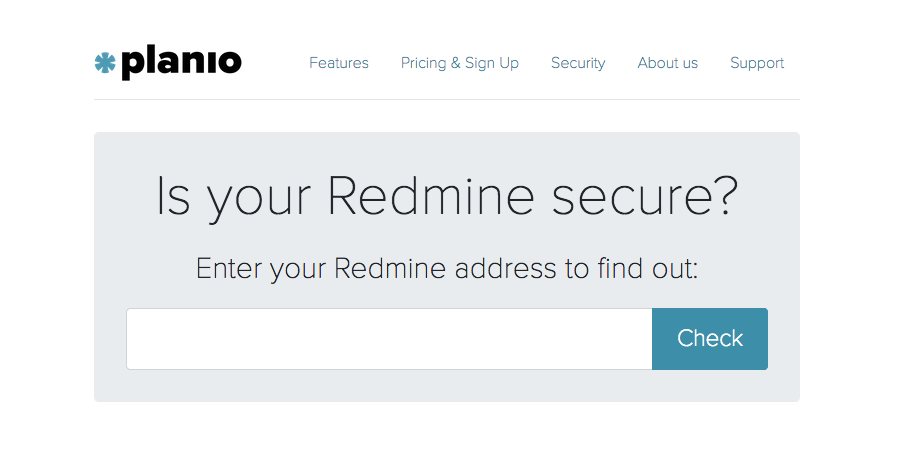The height and width of the screenshot is (450, 900).
Task: Click the blue planio asterisk logo icon
Action: coord(105,63)
